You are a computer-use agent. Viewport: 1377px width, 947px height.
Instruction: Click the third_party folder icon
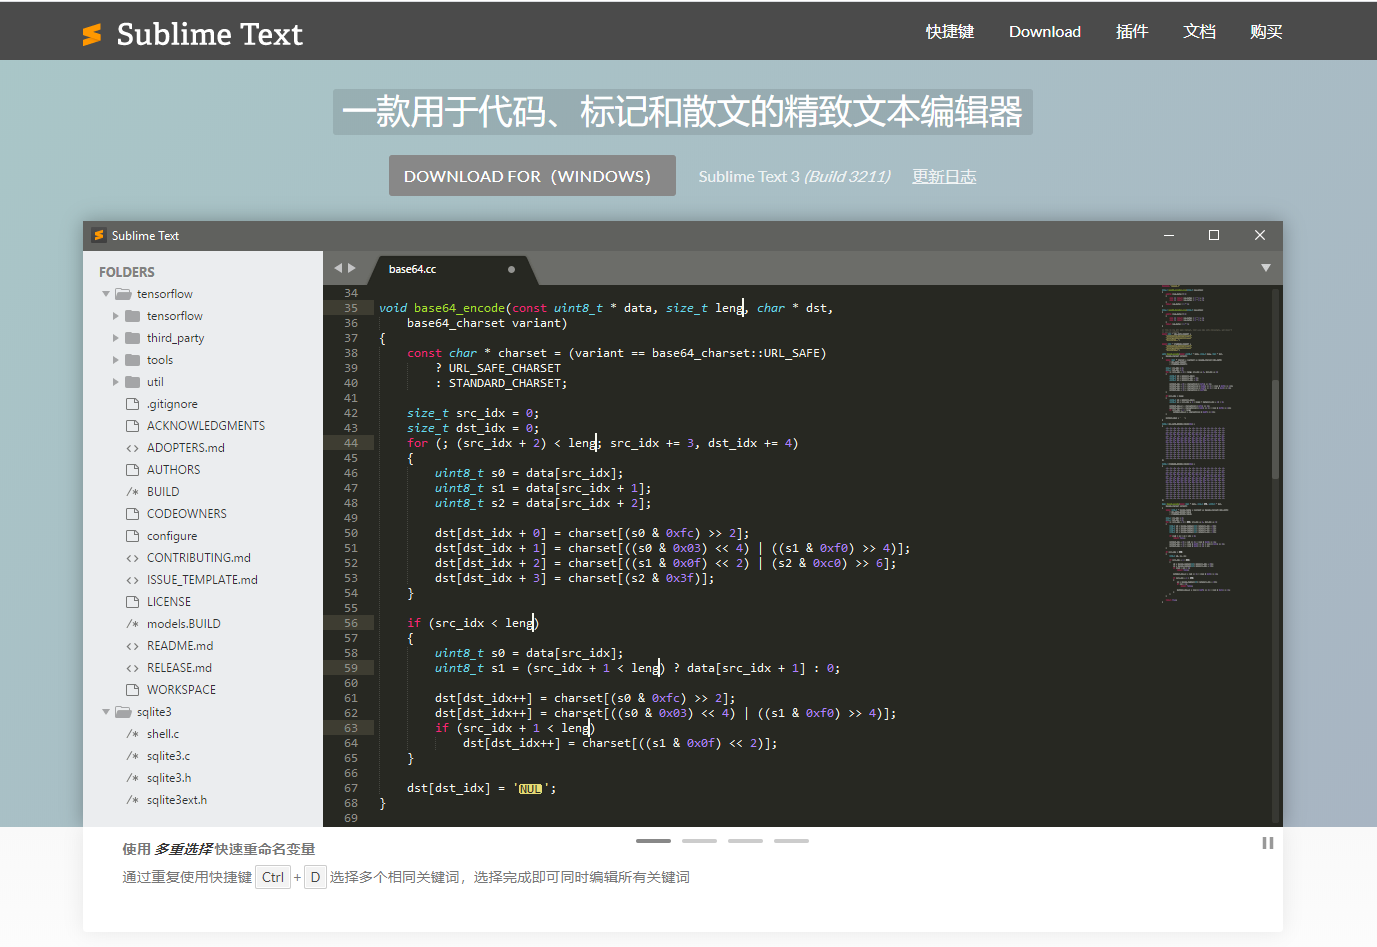coord(132,338)
